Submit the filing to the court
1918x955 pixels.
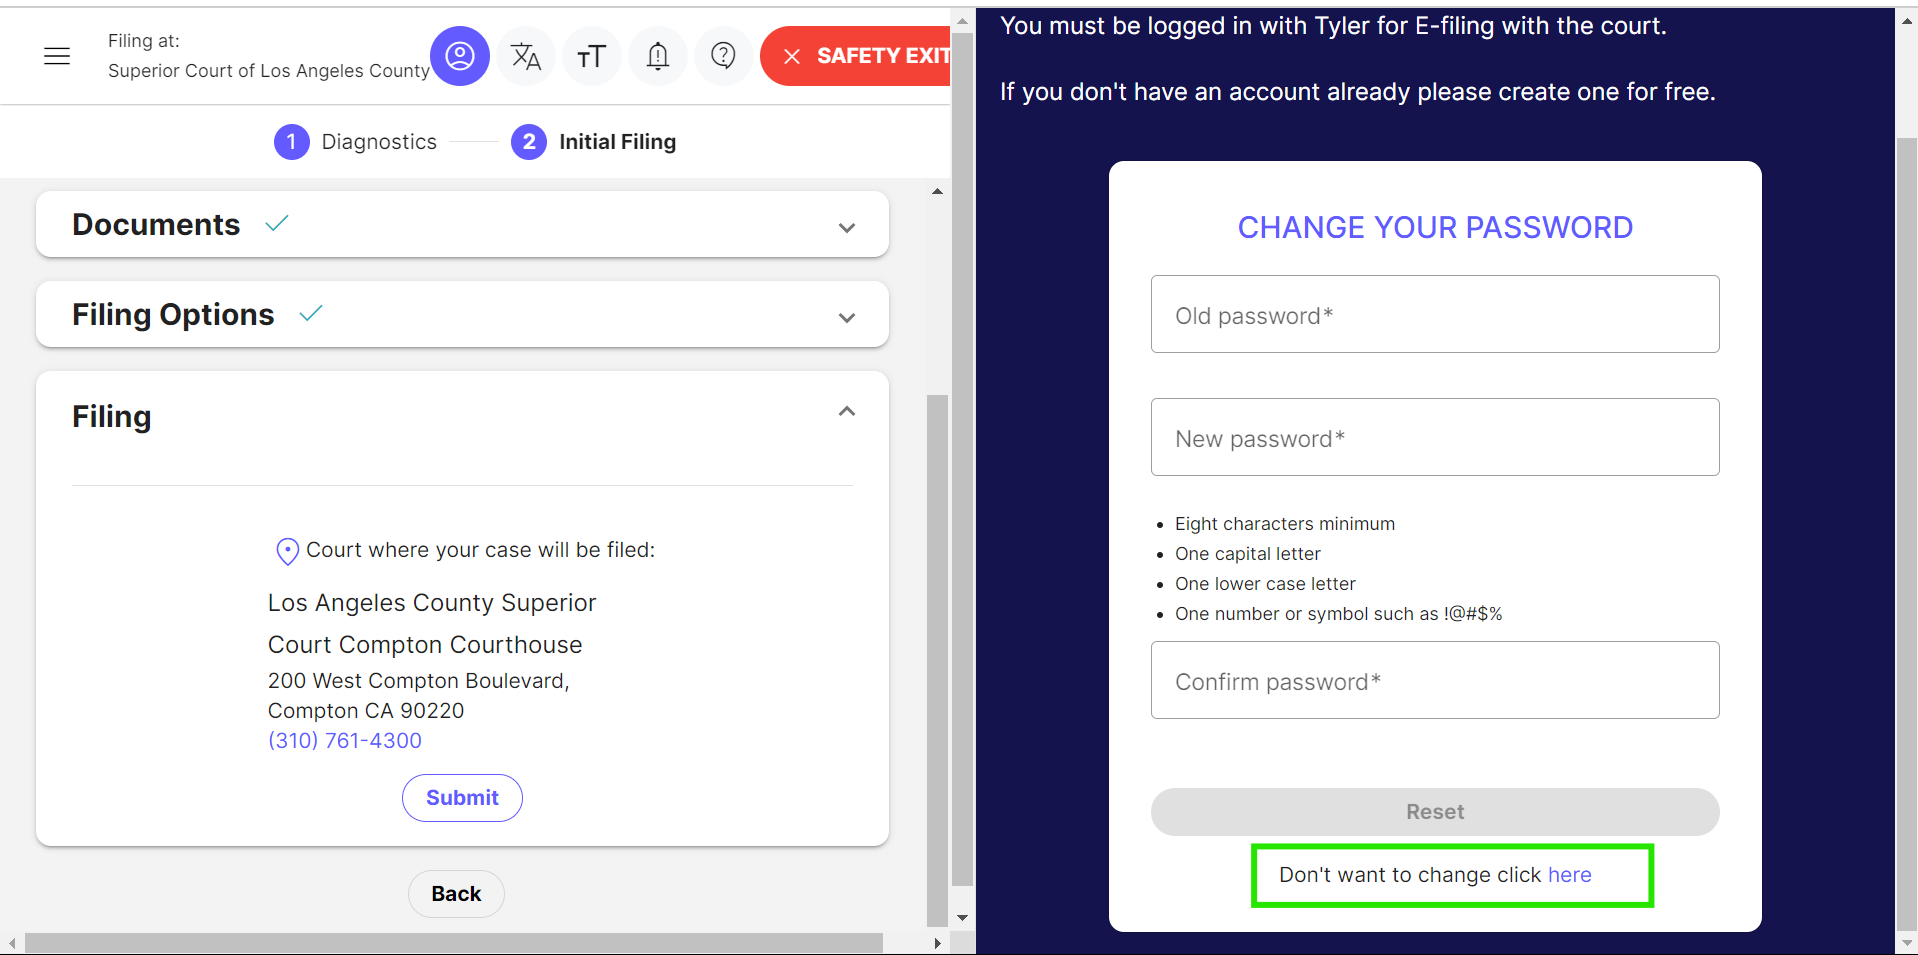click(462, 798)
